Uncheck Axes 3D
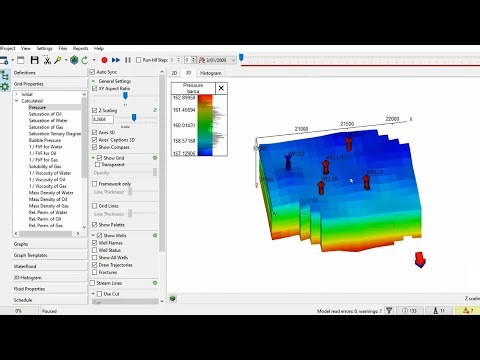Screen dimensions: 480x360 pyautogui.click(x=94, y=132)
